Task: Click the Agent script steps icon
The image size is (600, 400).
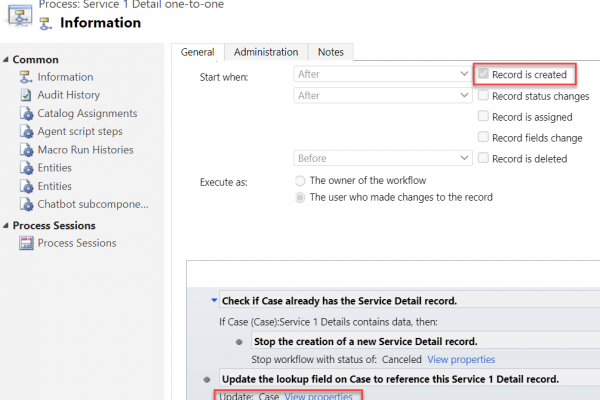Action: pyautogui.click(x=26, y=131)
